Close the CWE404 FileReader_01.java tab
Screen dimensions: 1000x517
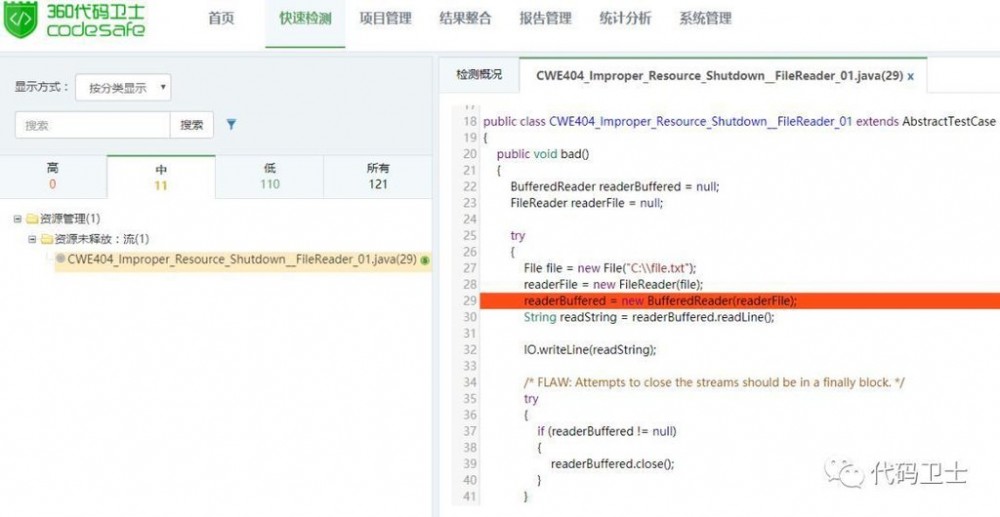click(911, 76)
